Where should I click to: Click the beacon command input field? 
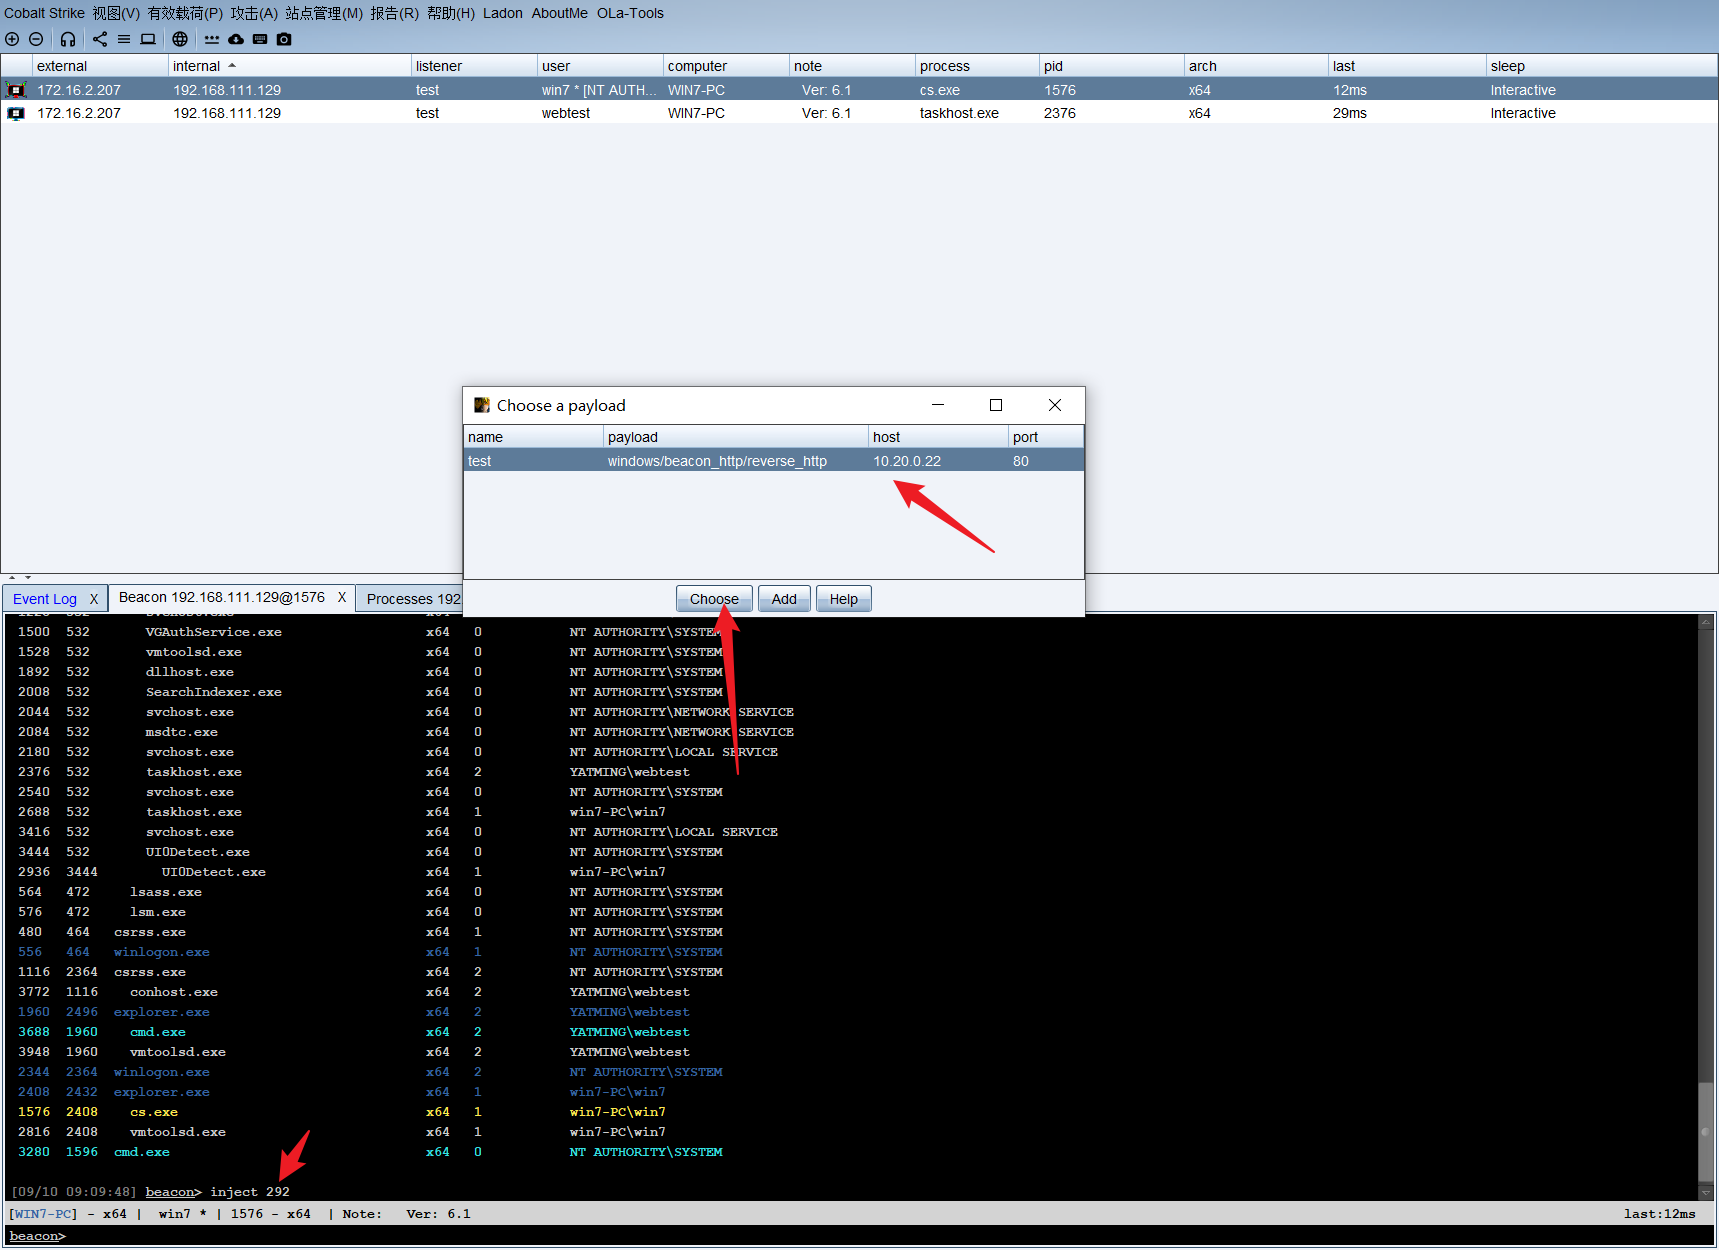click(890, 1236)
